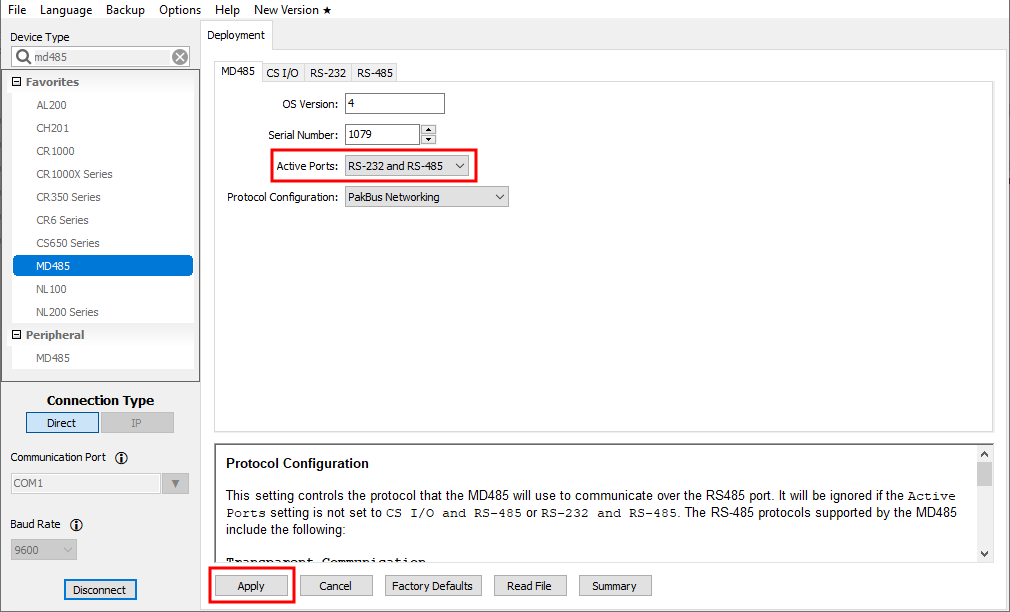Open the Communication Port dropdown arrow
Screen dimensions: 1010x612
tap(175, 484)
